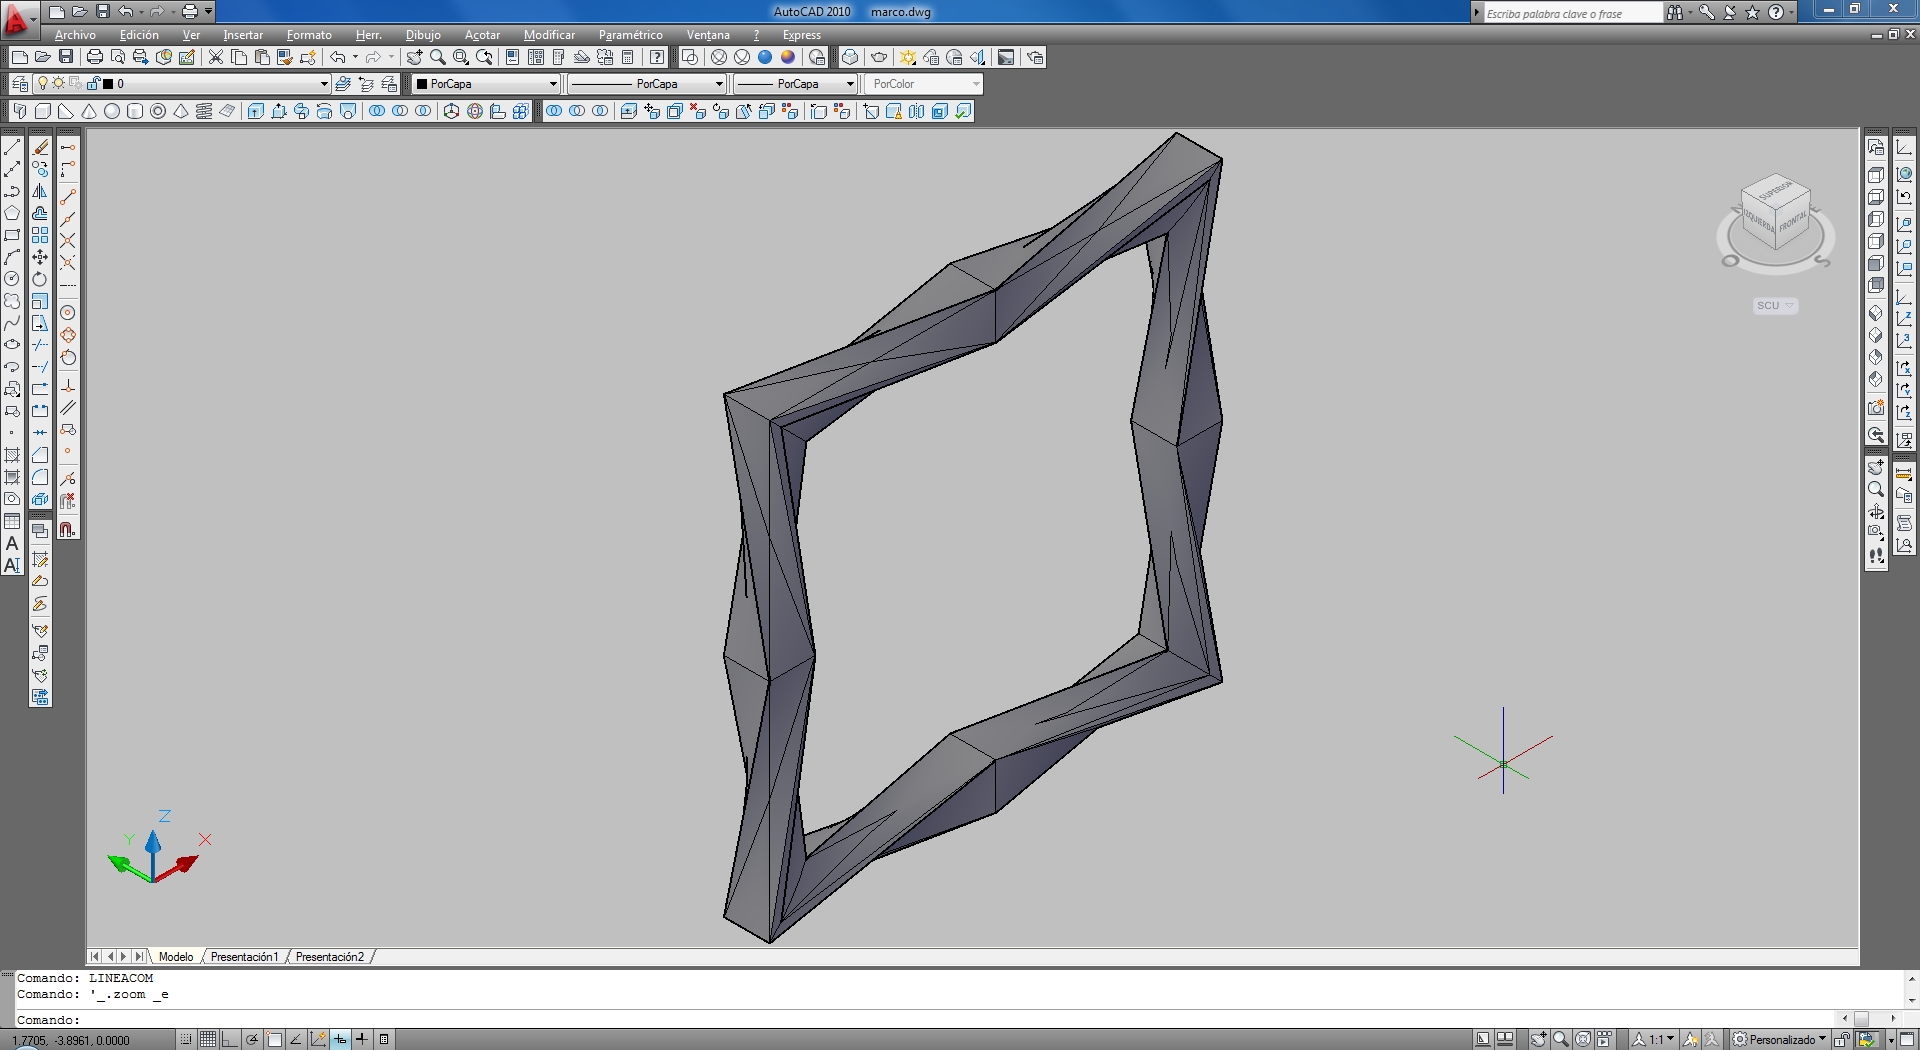This screenshot has height=1050, width=1920.
Task: Toggle Grid display in status bar
Action: click(x=208, y=1039)
